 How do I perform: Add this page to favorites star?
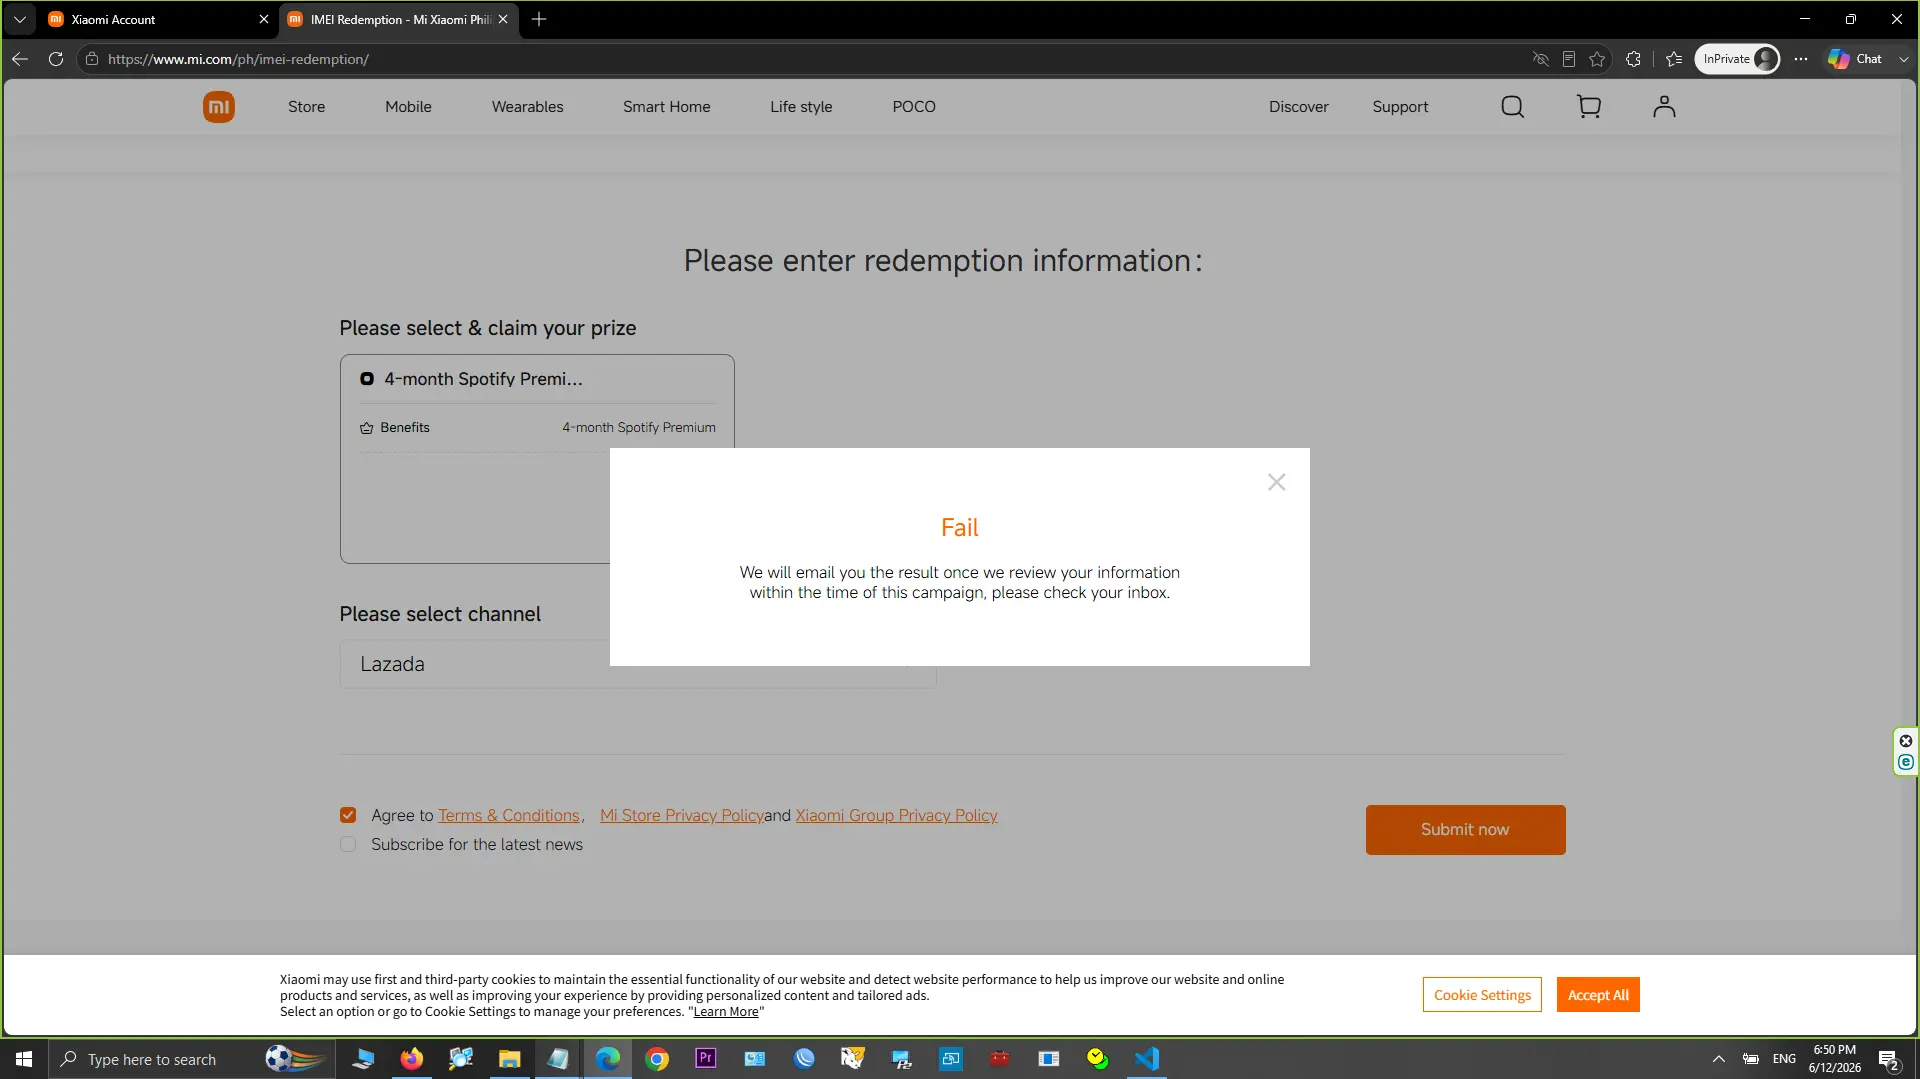pyautogui.click(x=1597, y=59)
